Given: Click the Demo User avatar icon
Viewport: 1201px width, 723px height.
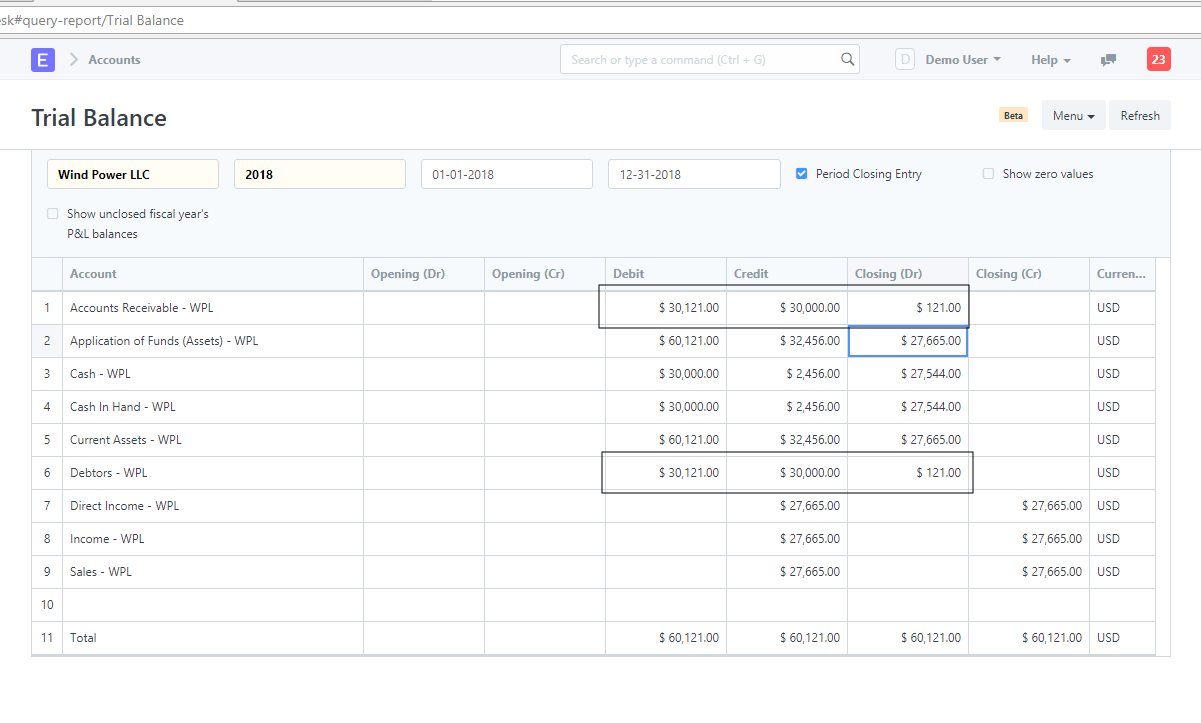Looking at the screenshot, I should click(x=904, y=59).
